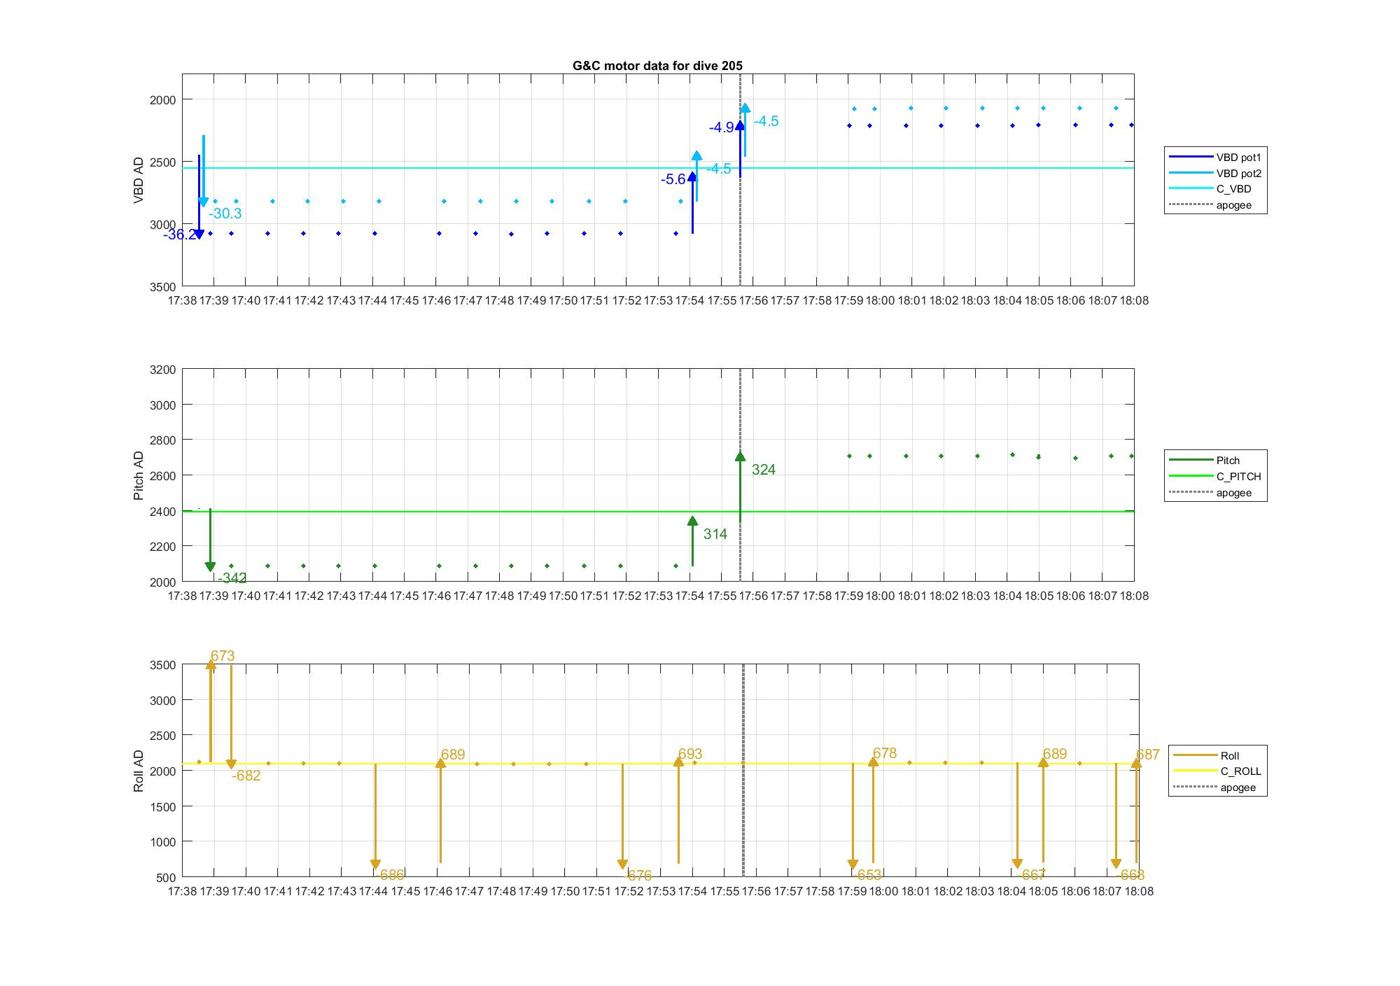This screenshot has width=1400, height=986.
Task: Click the 'Roll AD' y-axis label
Action: click(139, 771)
